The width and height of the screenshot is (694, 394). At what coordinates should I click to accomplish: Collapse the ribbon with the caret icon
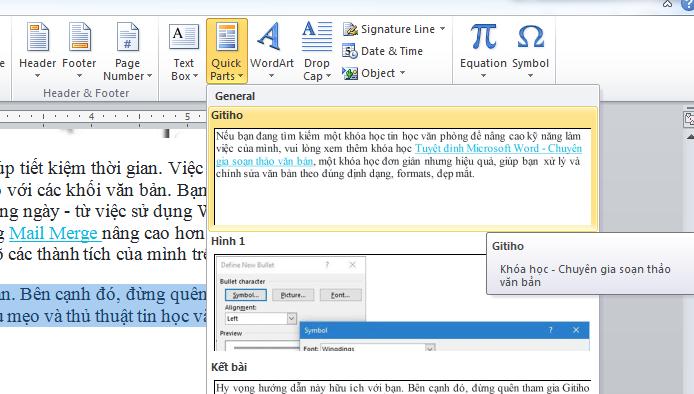click(667, 4)
